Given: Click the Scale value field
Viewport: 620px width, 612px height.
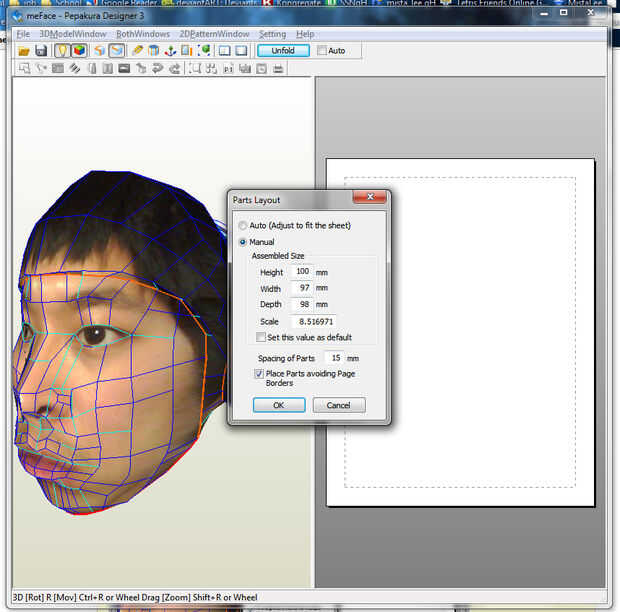Looking at the screenshot, I should click(x=314, y=321).
